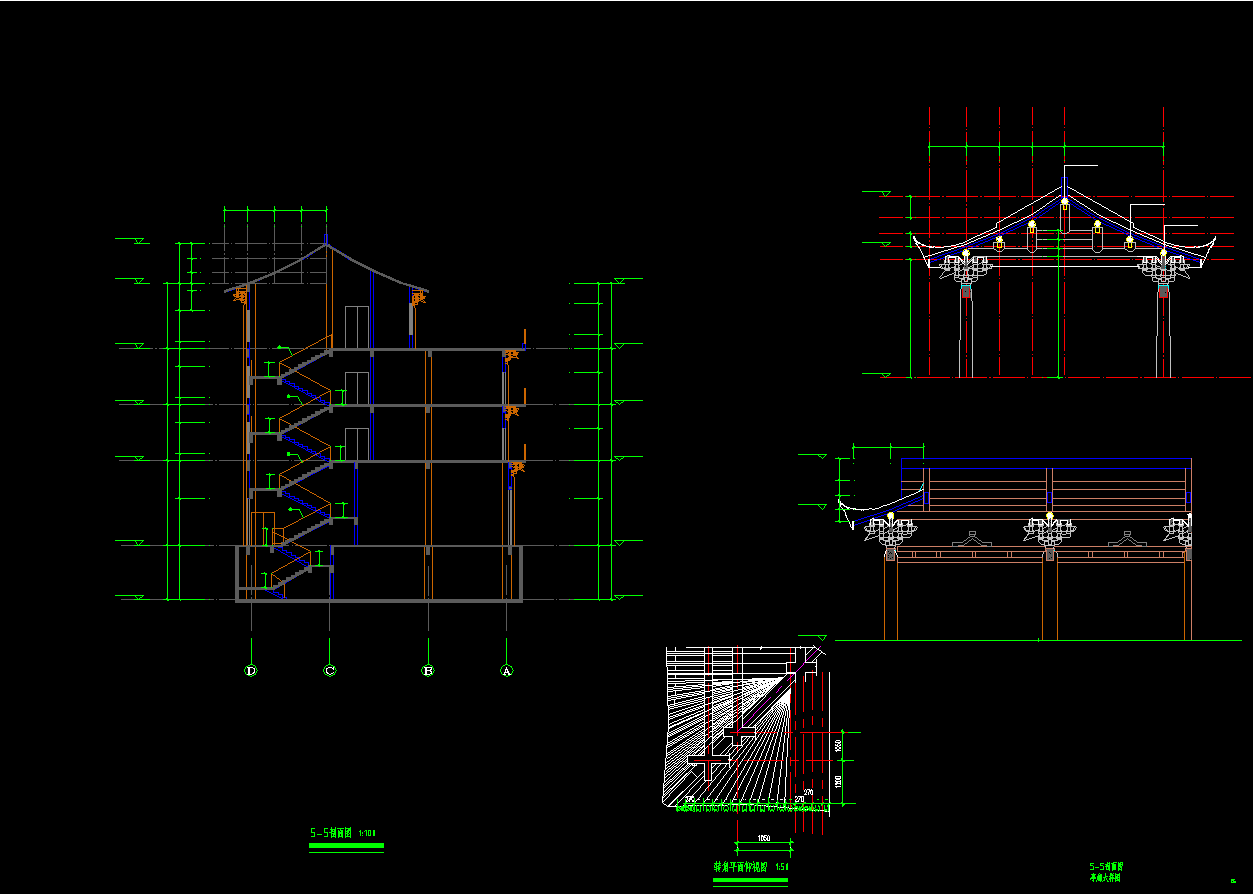
Task: Select the left dougong bracket in the gable section
Action: [x=965, y=267]
